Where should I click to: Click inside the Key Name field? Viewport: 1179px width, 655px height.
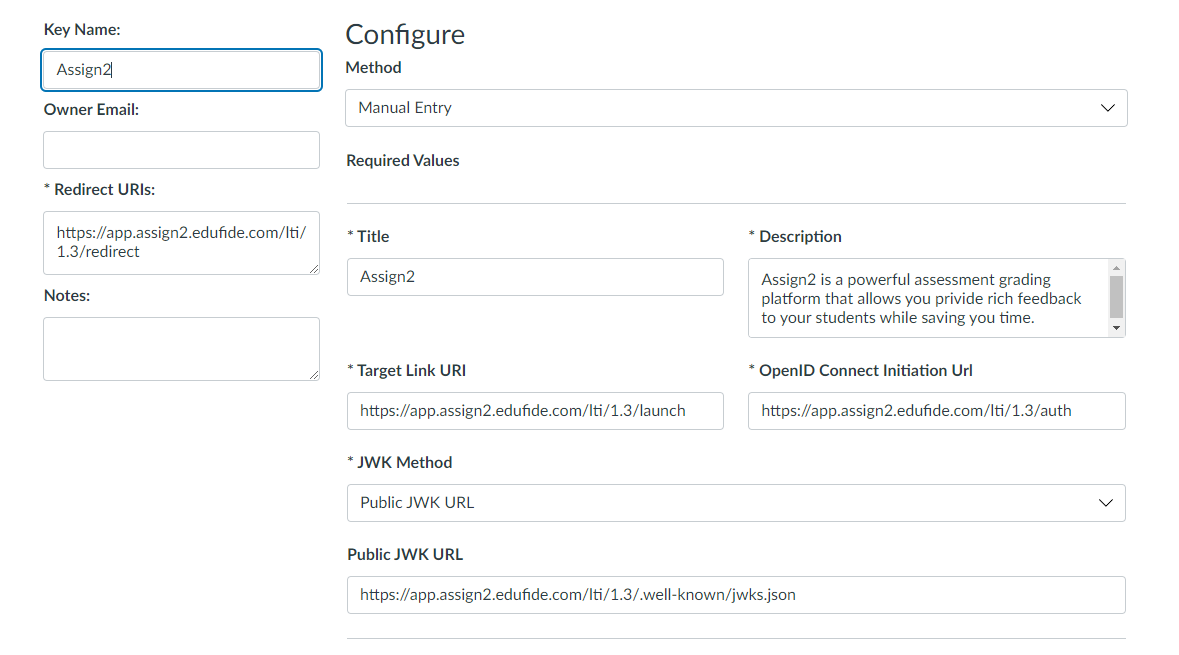(181, 69)
